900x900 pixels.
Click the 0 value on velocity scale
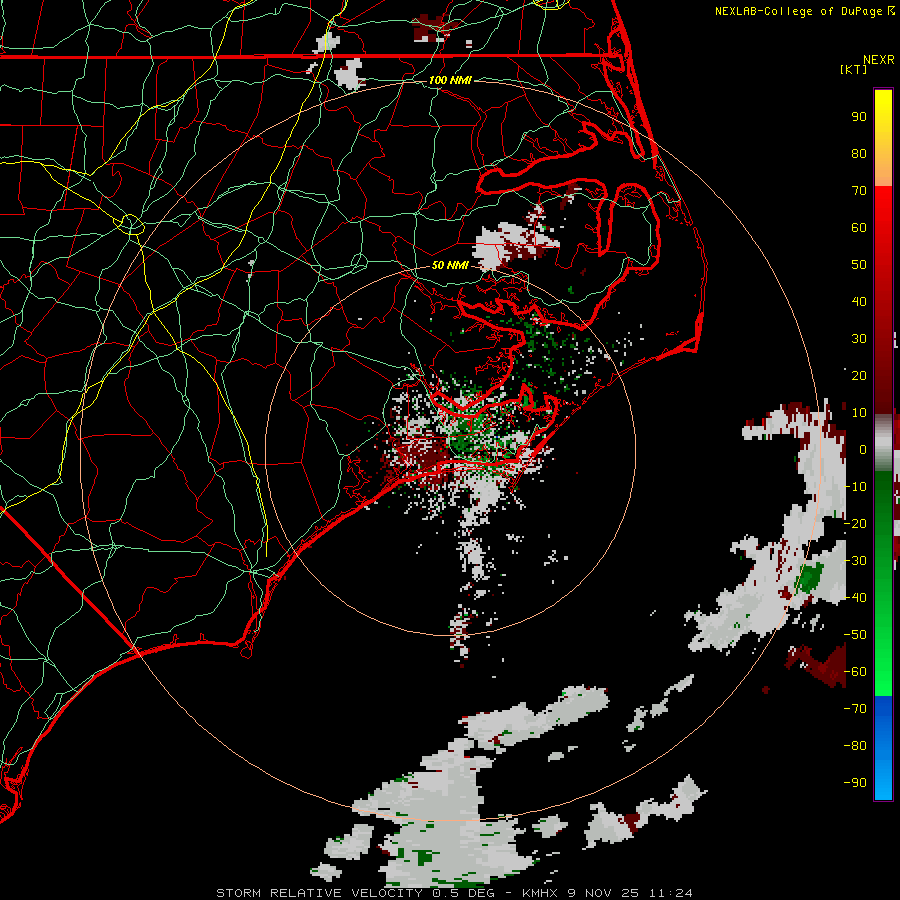tap(863, 449)
